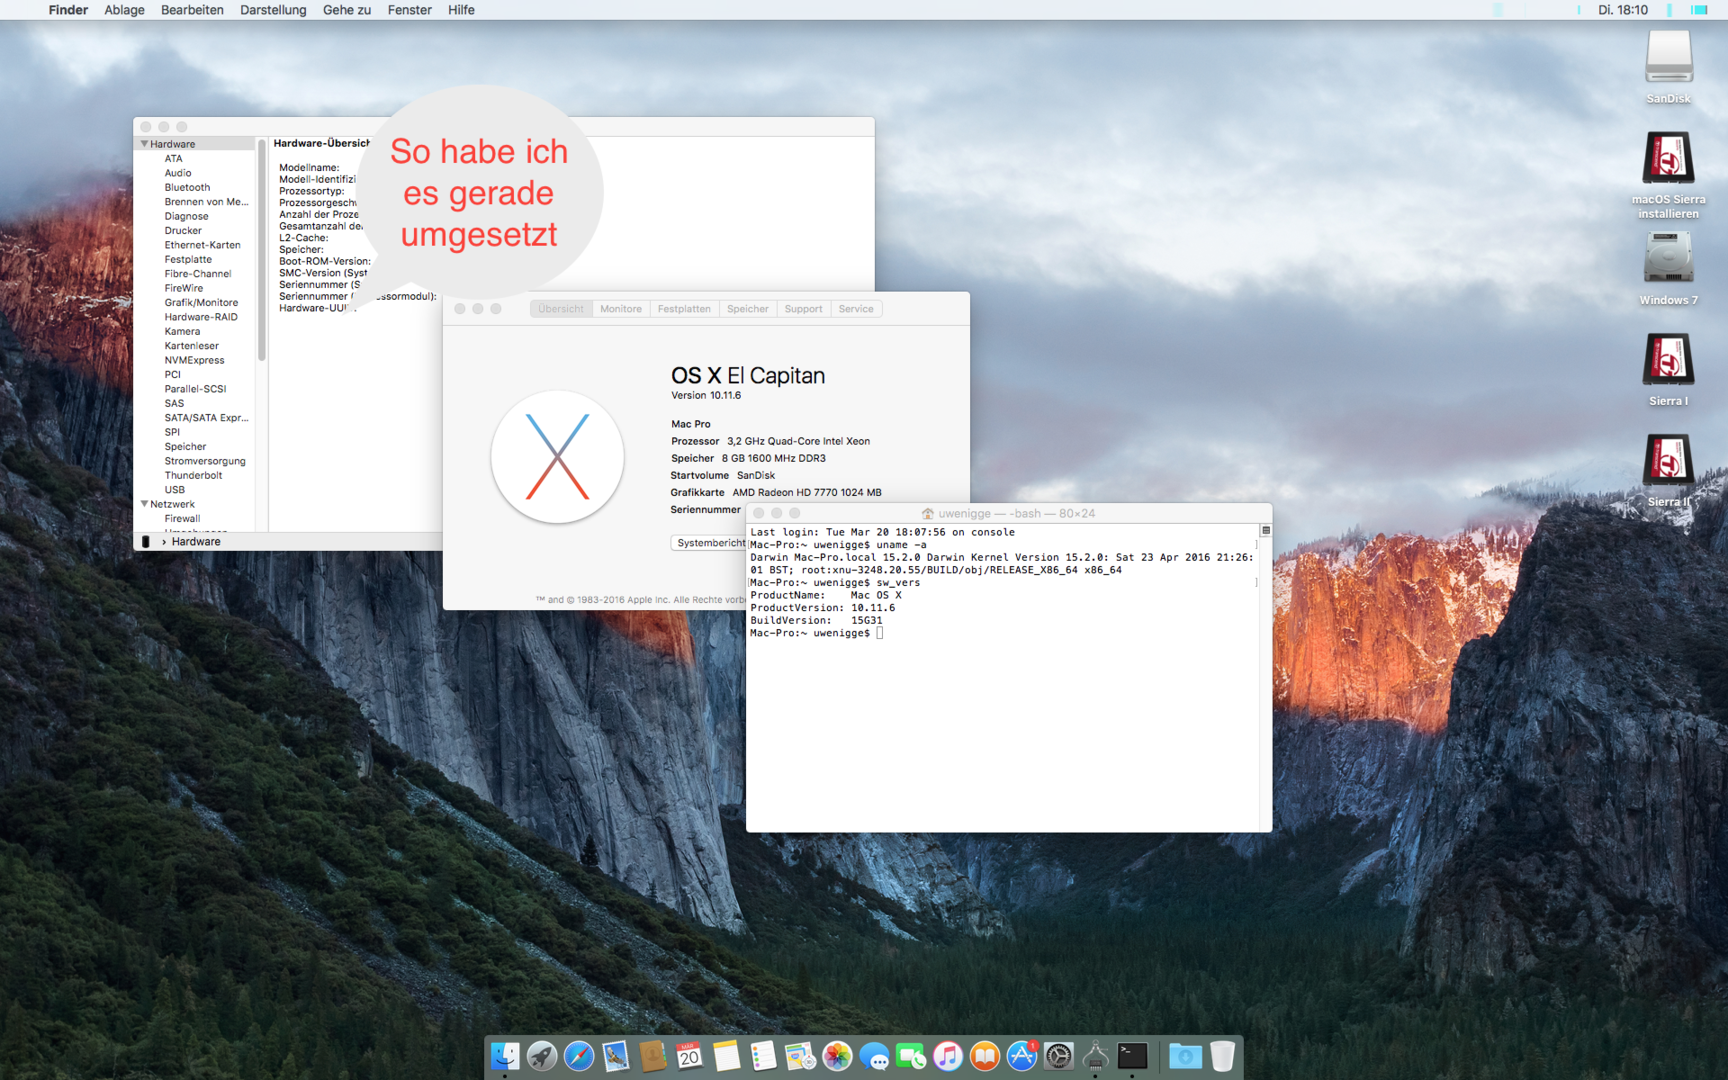This screenshot has height=1080, width=1728.
Task: Open Contacts from the Dock
Action: point(653,1056)
